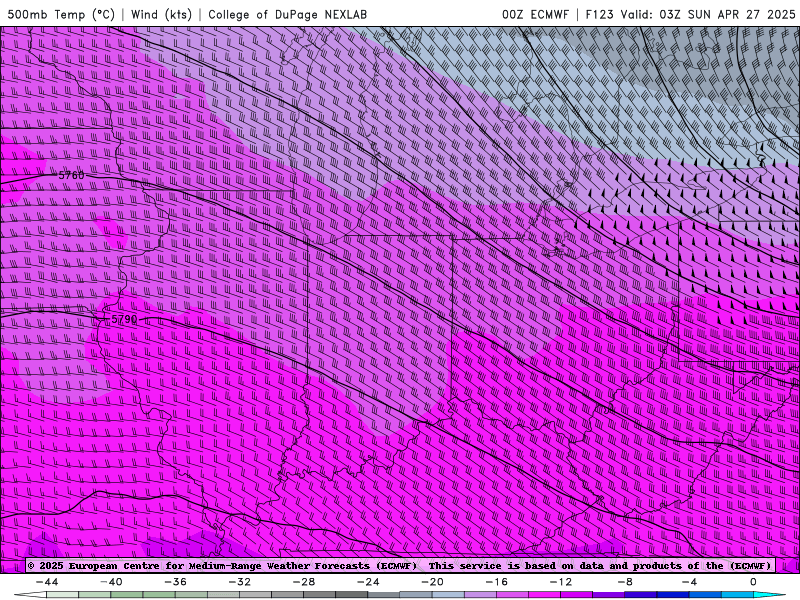
Task: Click the -36 color scale label
Action: coord(176,582)
